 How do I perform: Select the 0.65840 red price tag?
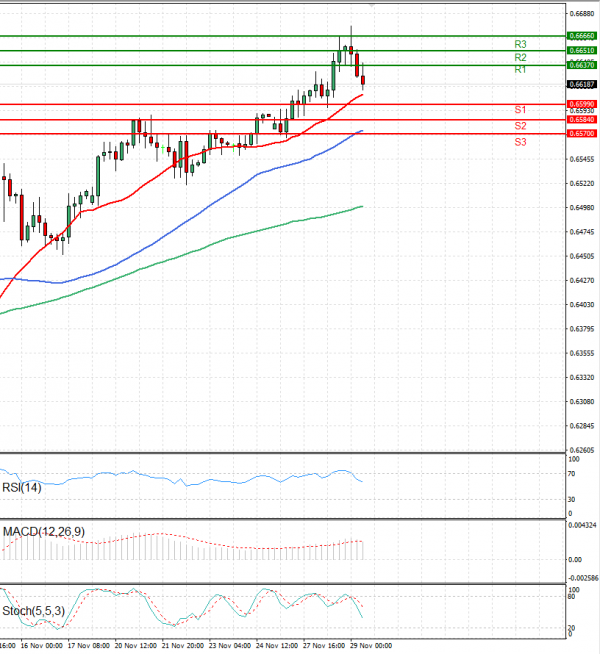point(582,120)
